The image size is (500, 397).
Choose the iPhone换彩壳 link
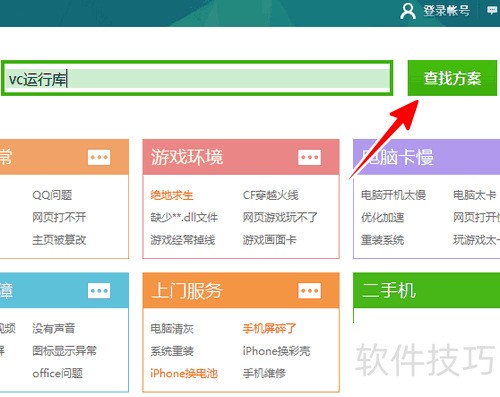pyautogui.click(x=276, y=351)
